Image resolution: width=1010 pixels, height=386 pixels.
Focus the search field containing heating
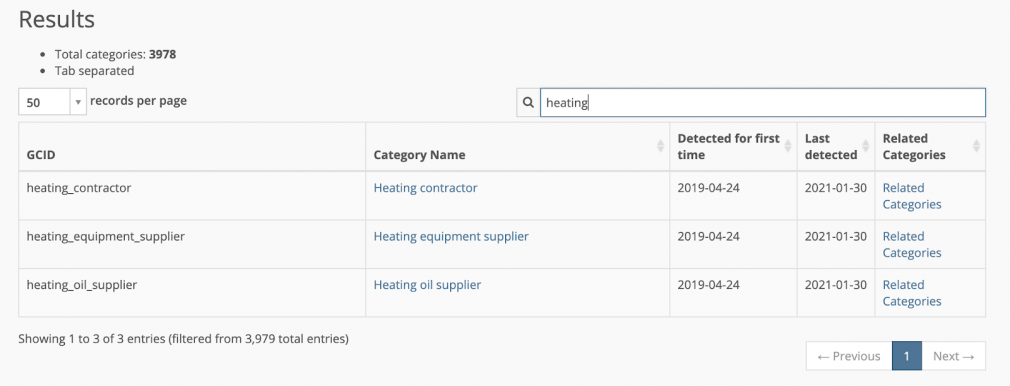point(762,102)
